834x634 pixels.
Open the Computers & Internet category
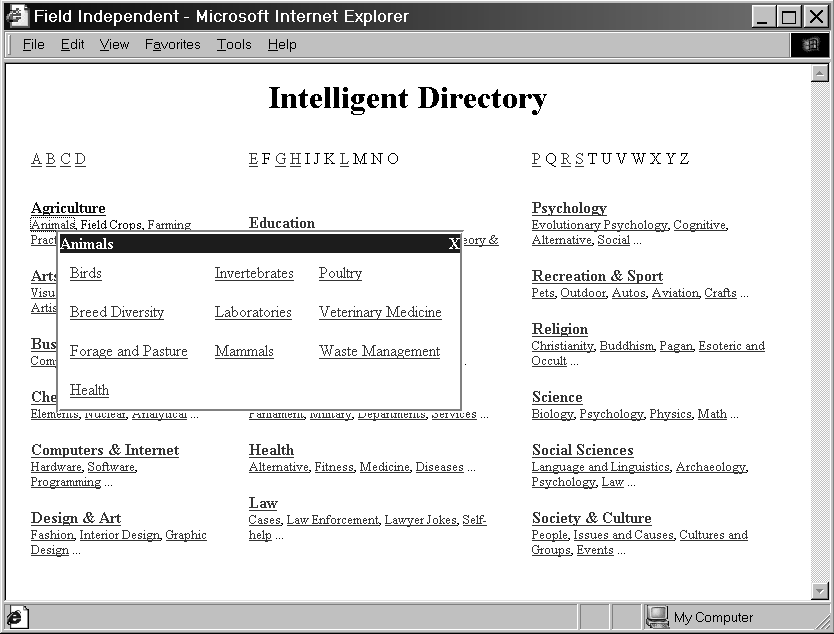105,450
